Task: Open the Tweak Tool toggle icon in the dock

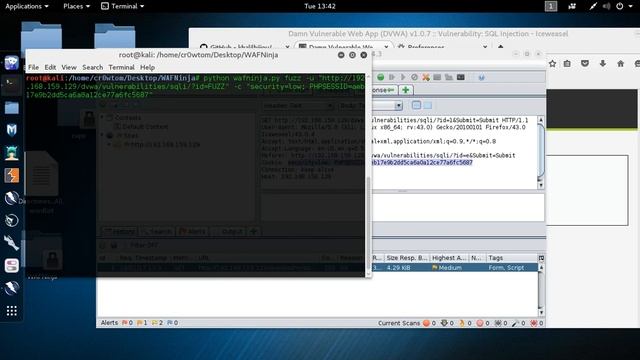Action: click(x=11, y=266)
